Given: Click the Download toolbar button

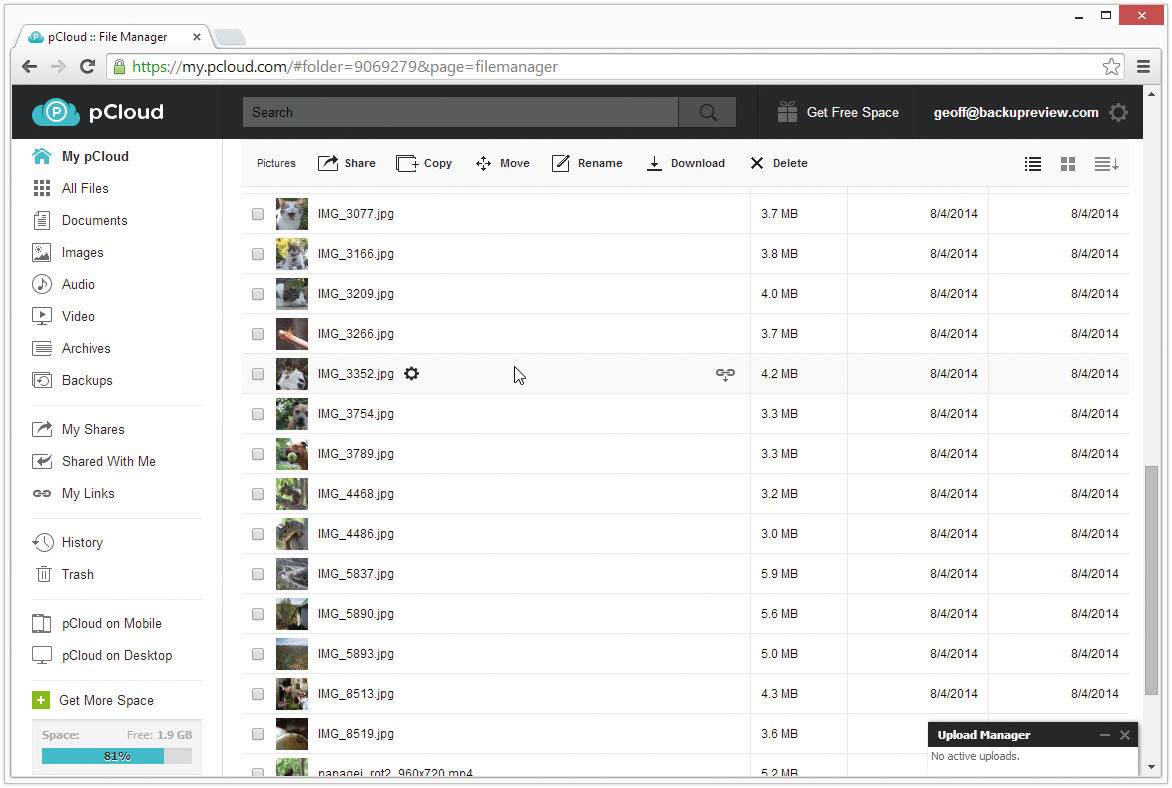Looking at the screenshot, I should 685,163.
